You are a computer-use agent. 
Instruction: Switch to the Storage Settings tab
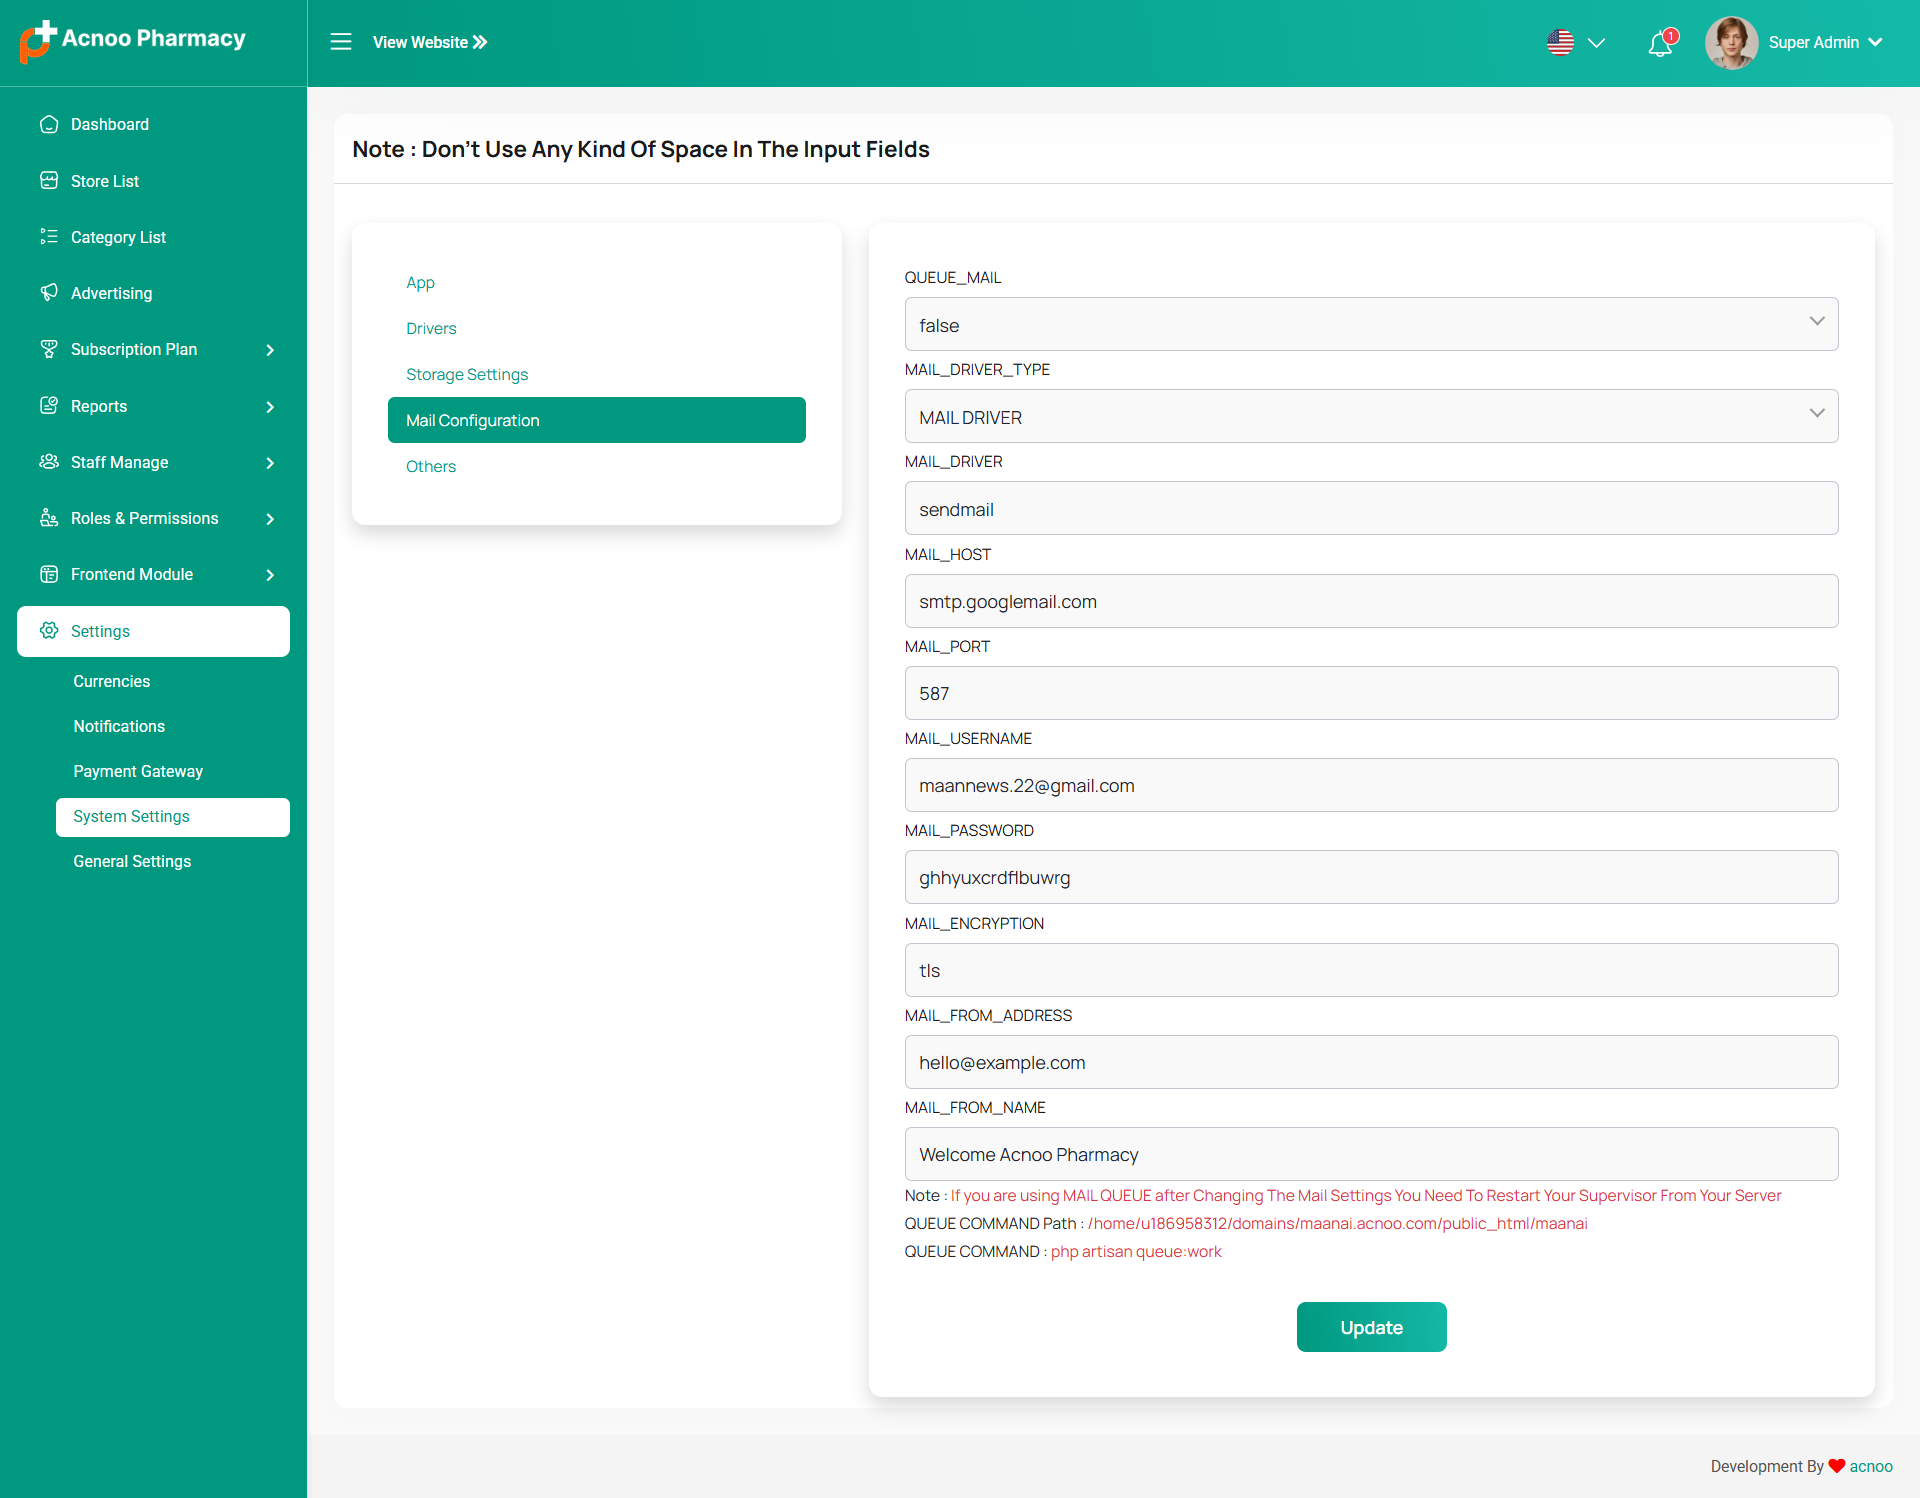(x=467, y=374)
